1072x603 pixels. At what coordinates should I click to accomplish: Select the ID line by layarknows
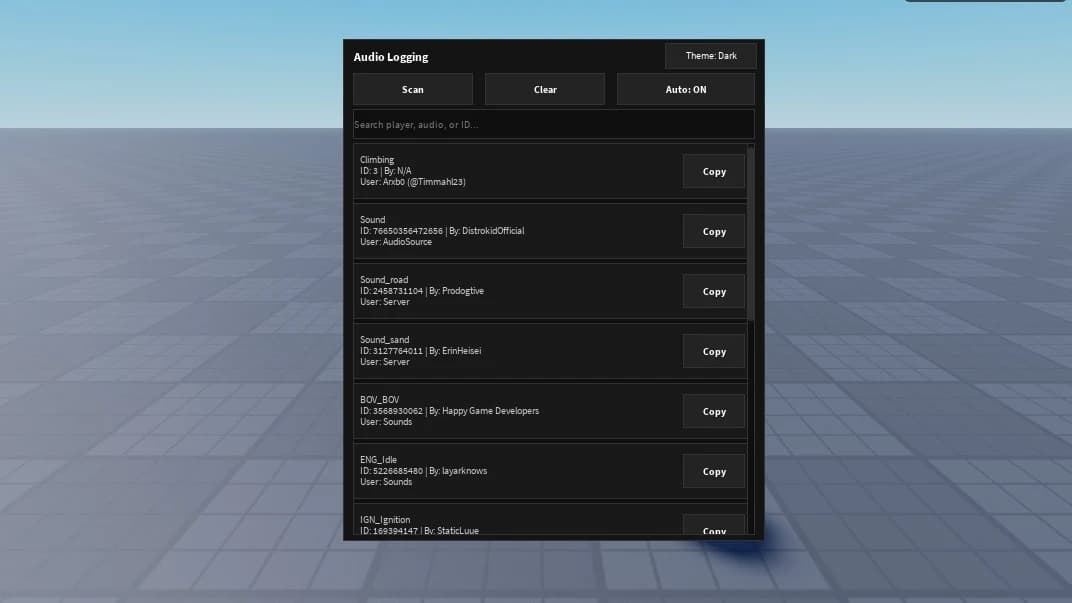coord(423,471)
